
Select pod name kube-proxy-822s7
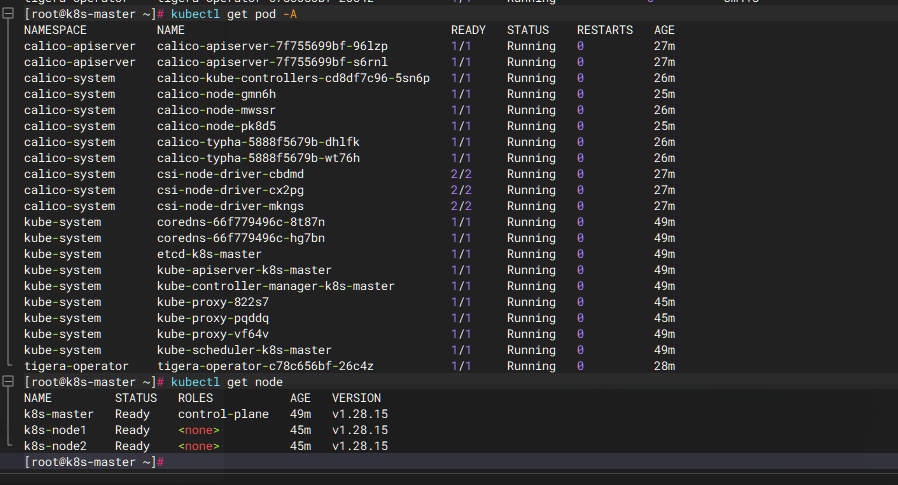[212, 302]
